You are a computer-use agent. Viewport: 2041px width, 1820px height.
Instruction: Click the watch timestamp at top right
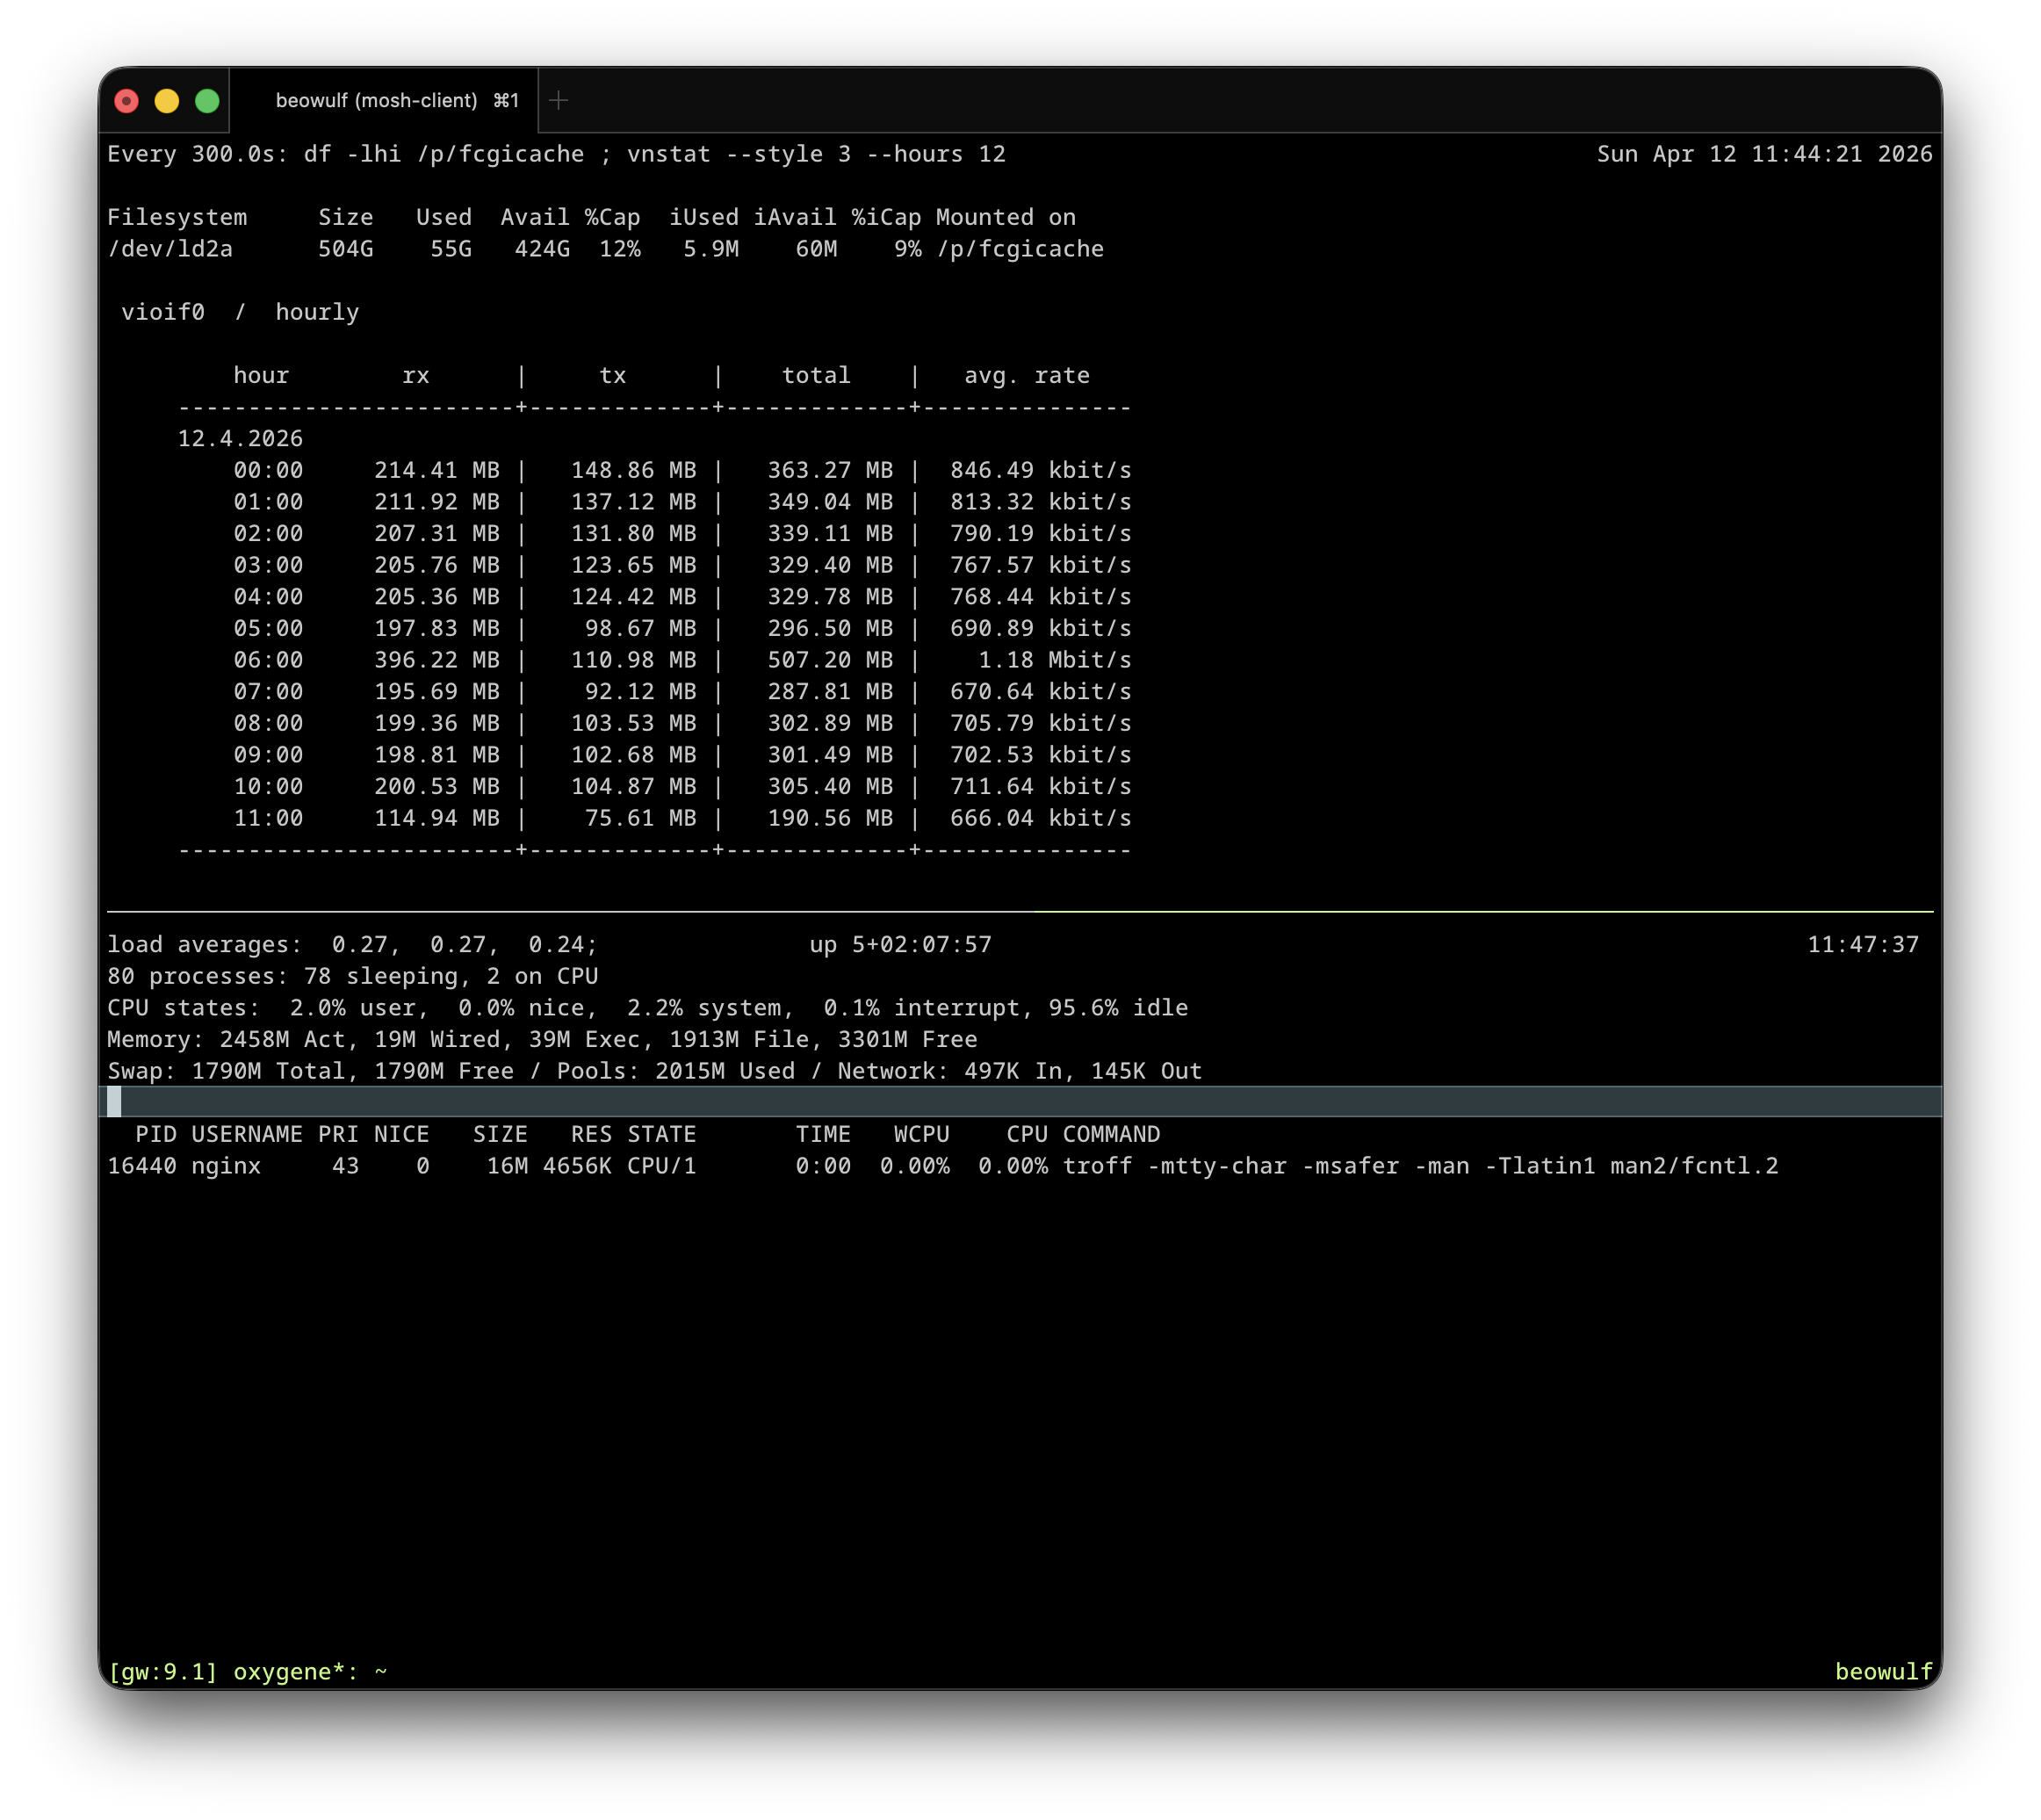tap(1764, 154)
